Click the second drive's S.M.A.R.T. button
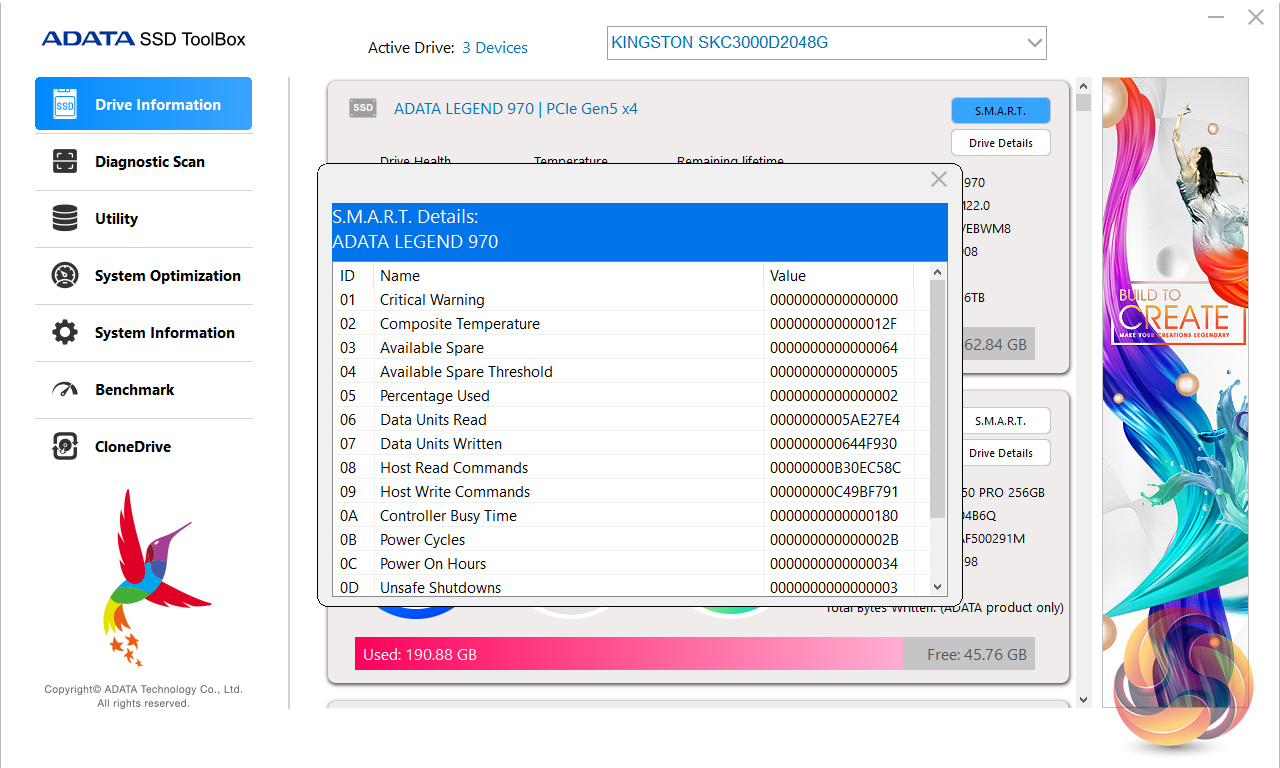Viewport: 1280px width, 768px height. point(1000,421)
